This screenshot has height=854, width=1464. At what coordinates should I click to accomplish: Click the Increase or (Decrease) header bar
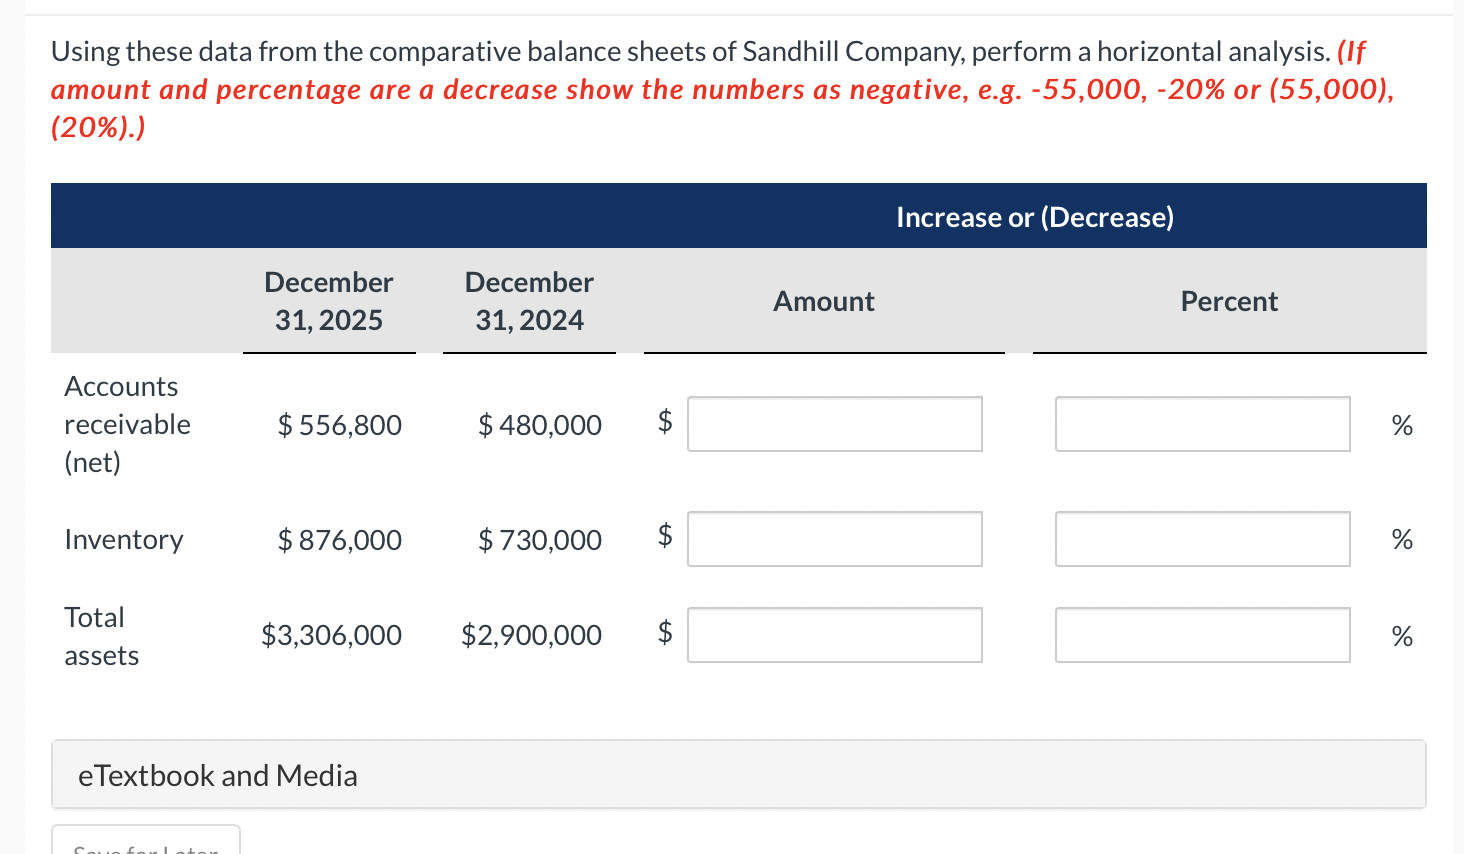[1035, 216]
